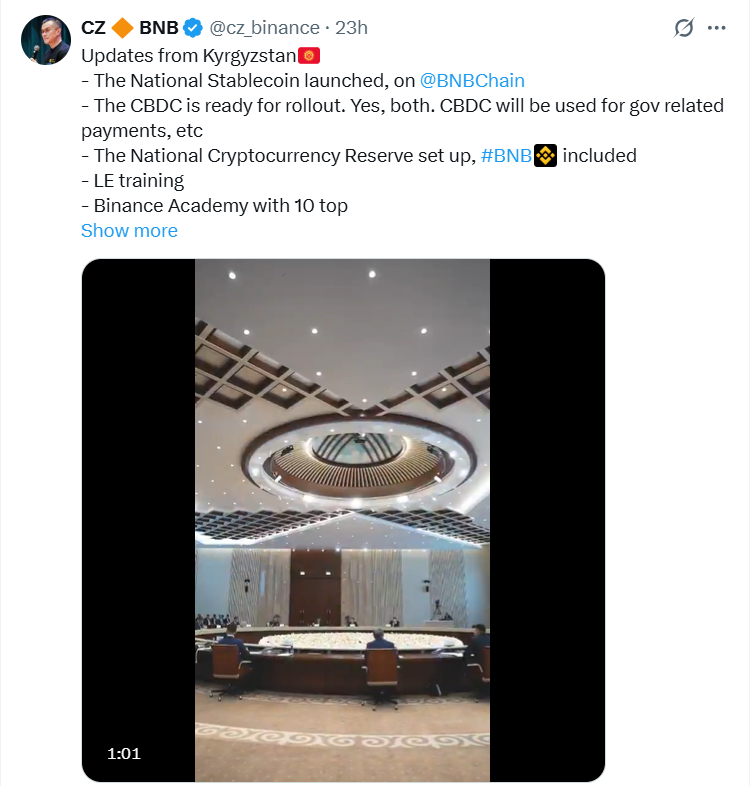This screenshot has width=750, height=786.
Task: Open the #BNB hashtag link
Action: 507,155
